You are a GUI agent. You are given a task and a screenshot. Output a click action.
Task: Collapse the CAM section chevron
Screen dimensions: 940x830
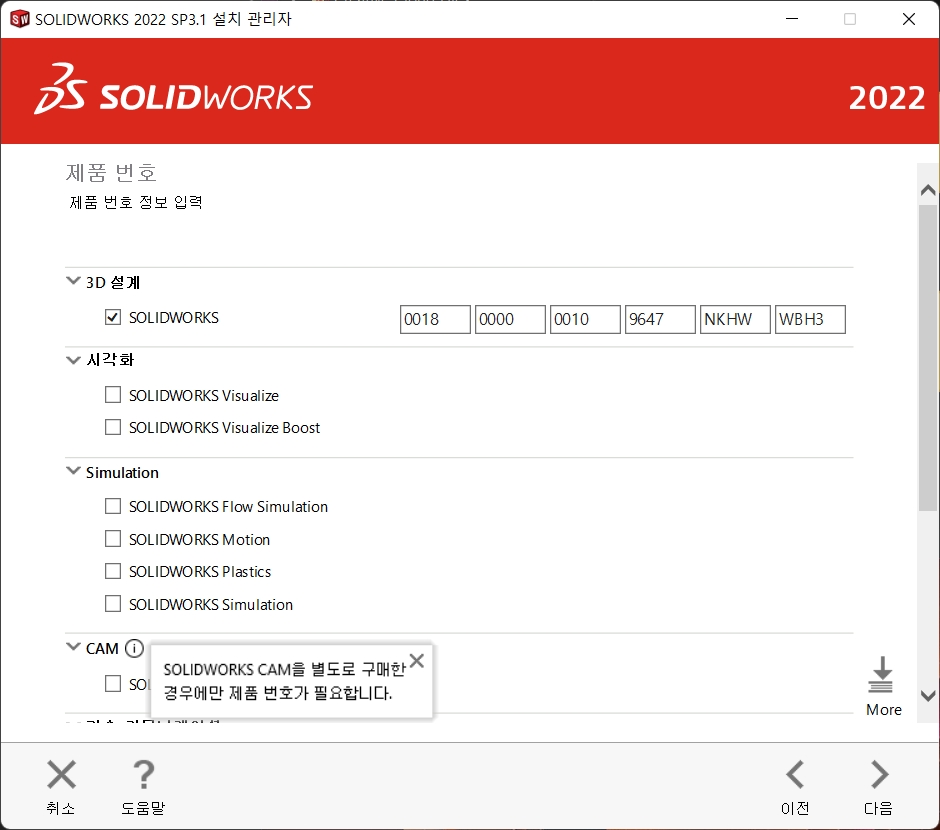tap(73, 647)
